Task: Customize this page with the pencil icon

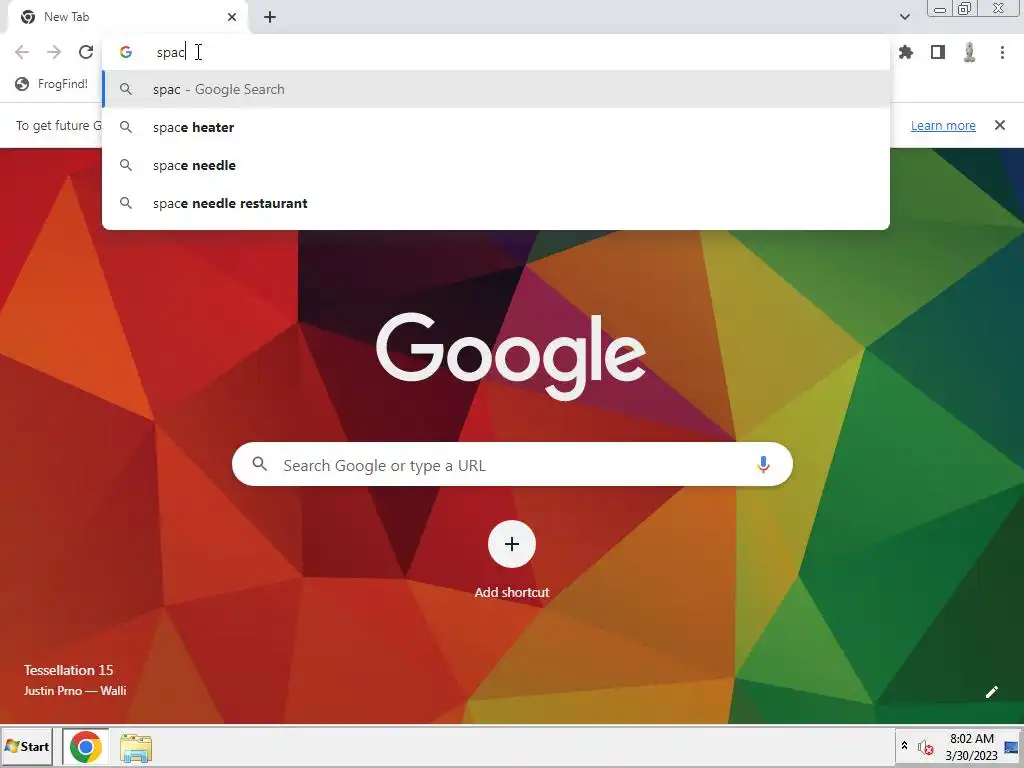Action: [x=991, y=692]
